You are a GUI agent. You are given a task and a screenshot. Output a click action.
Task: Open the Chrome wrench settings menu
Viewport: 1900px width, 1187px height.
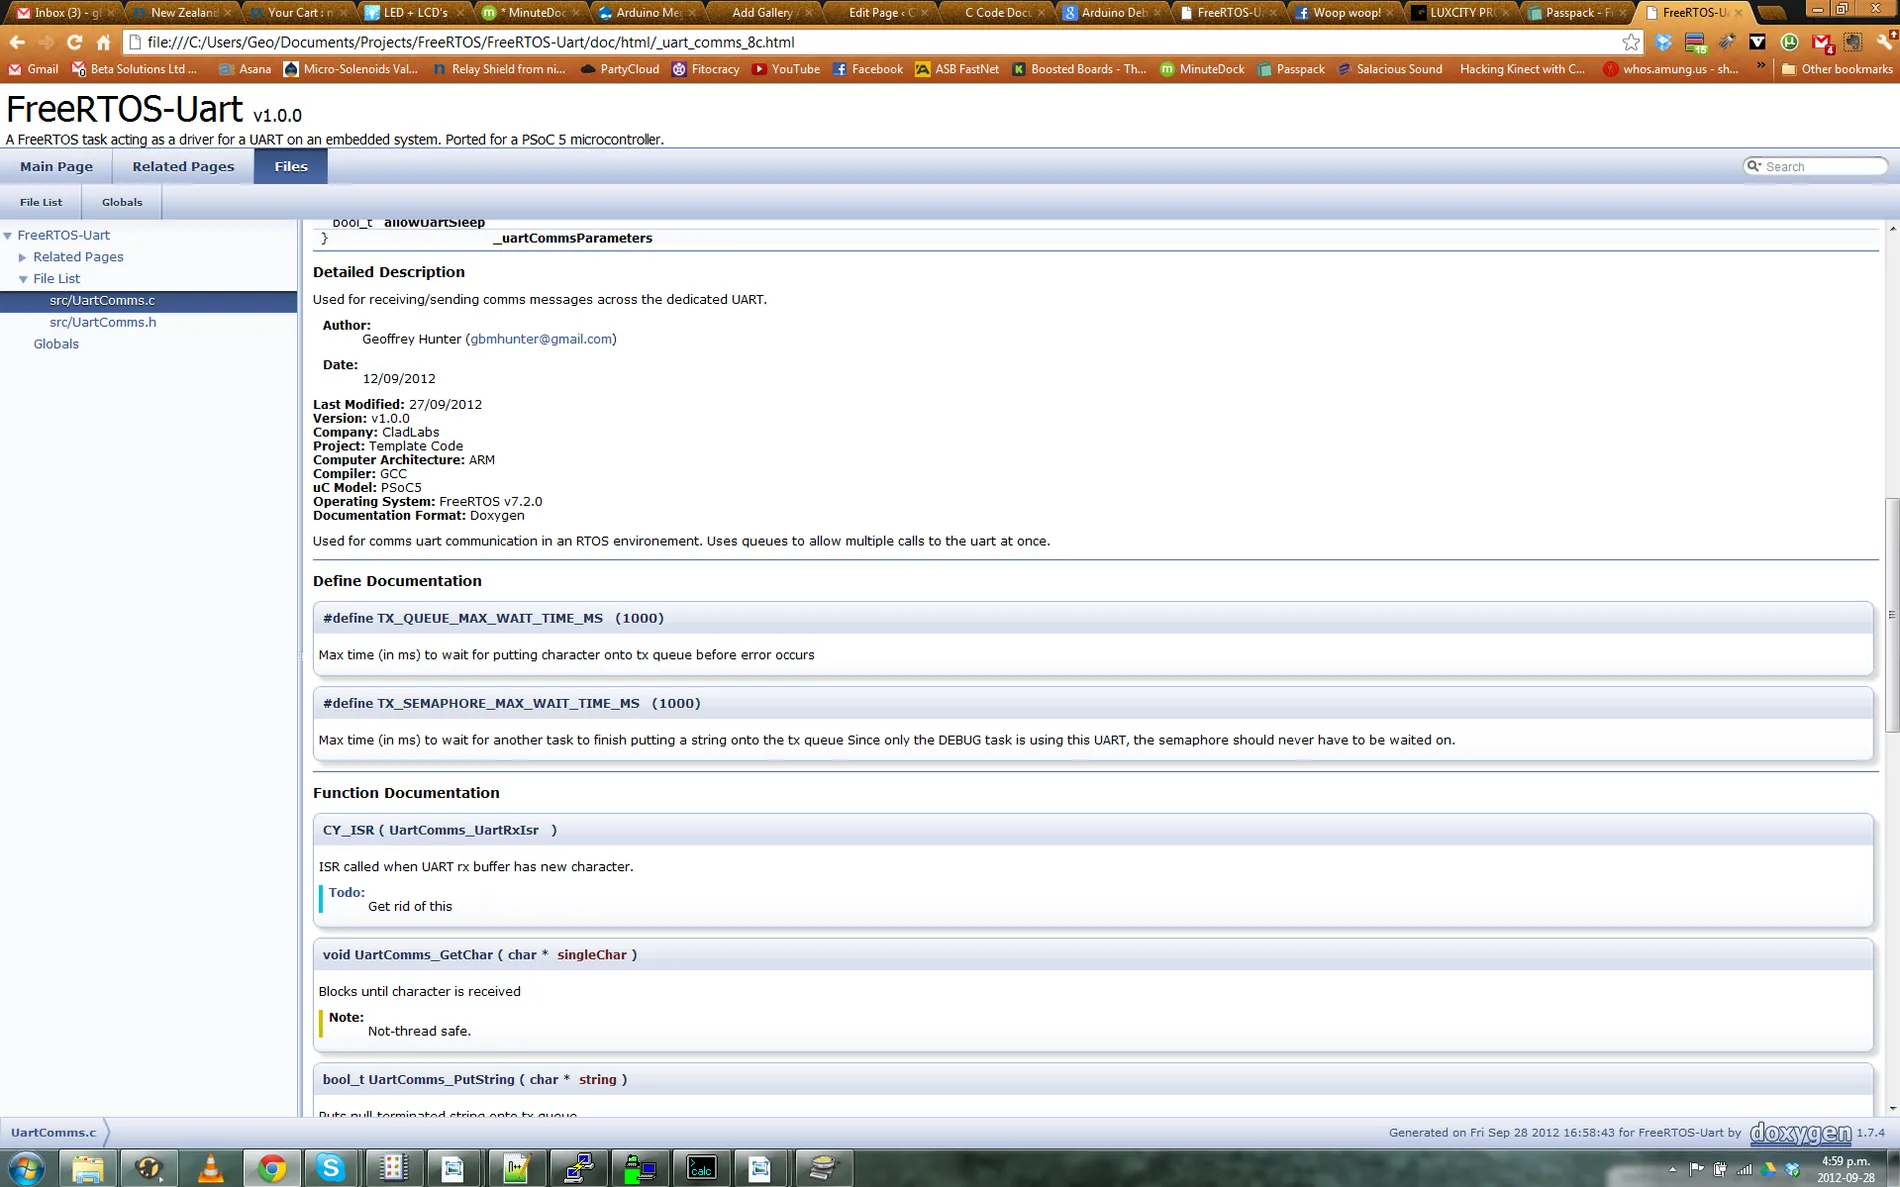[x=1885, y=42]
